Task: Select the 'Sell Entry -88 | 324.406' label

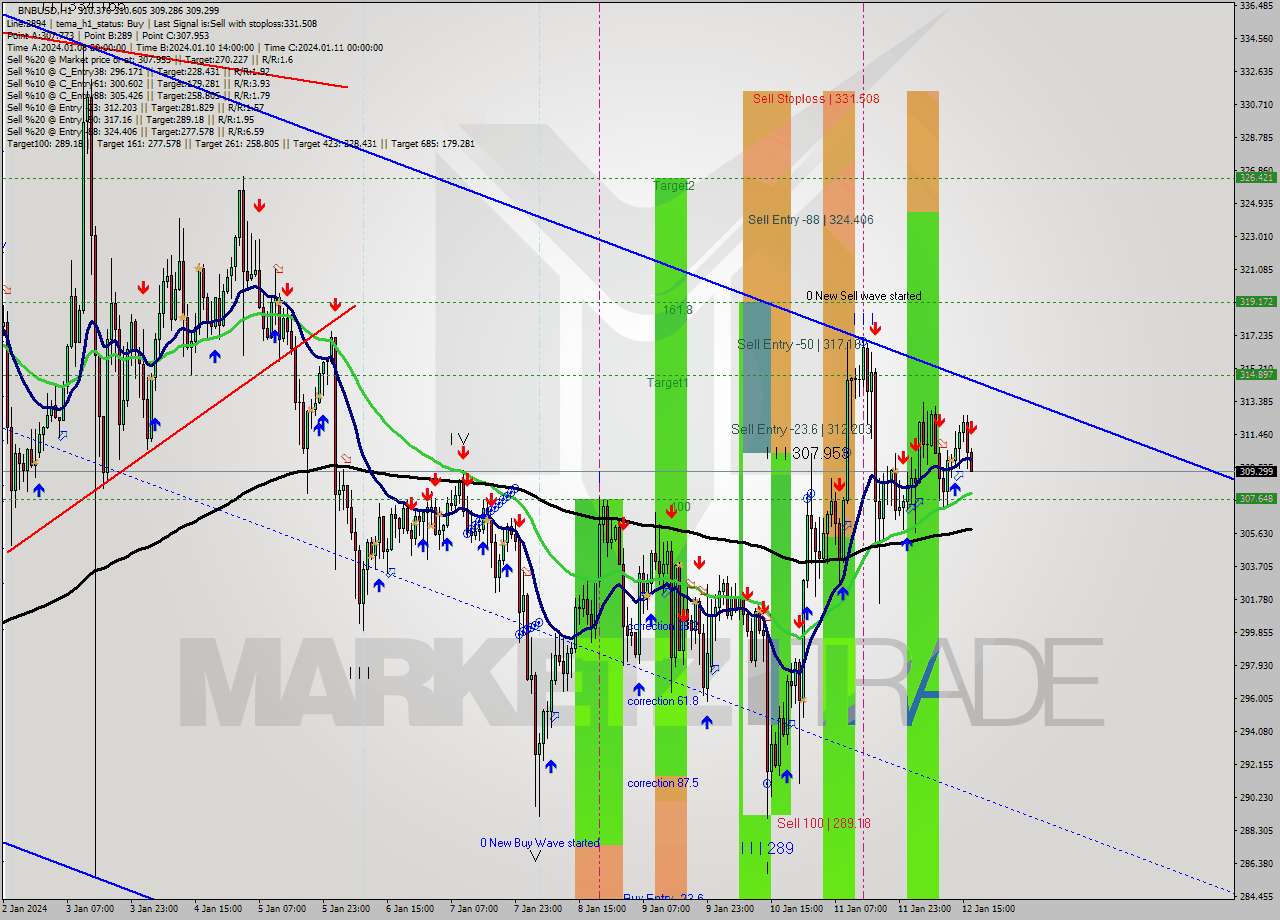Action: (x=811, y=220)
